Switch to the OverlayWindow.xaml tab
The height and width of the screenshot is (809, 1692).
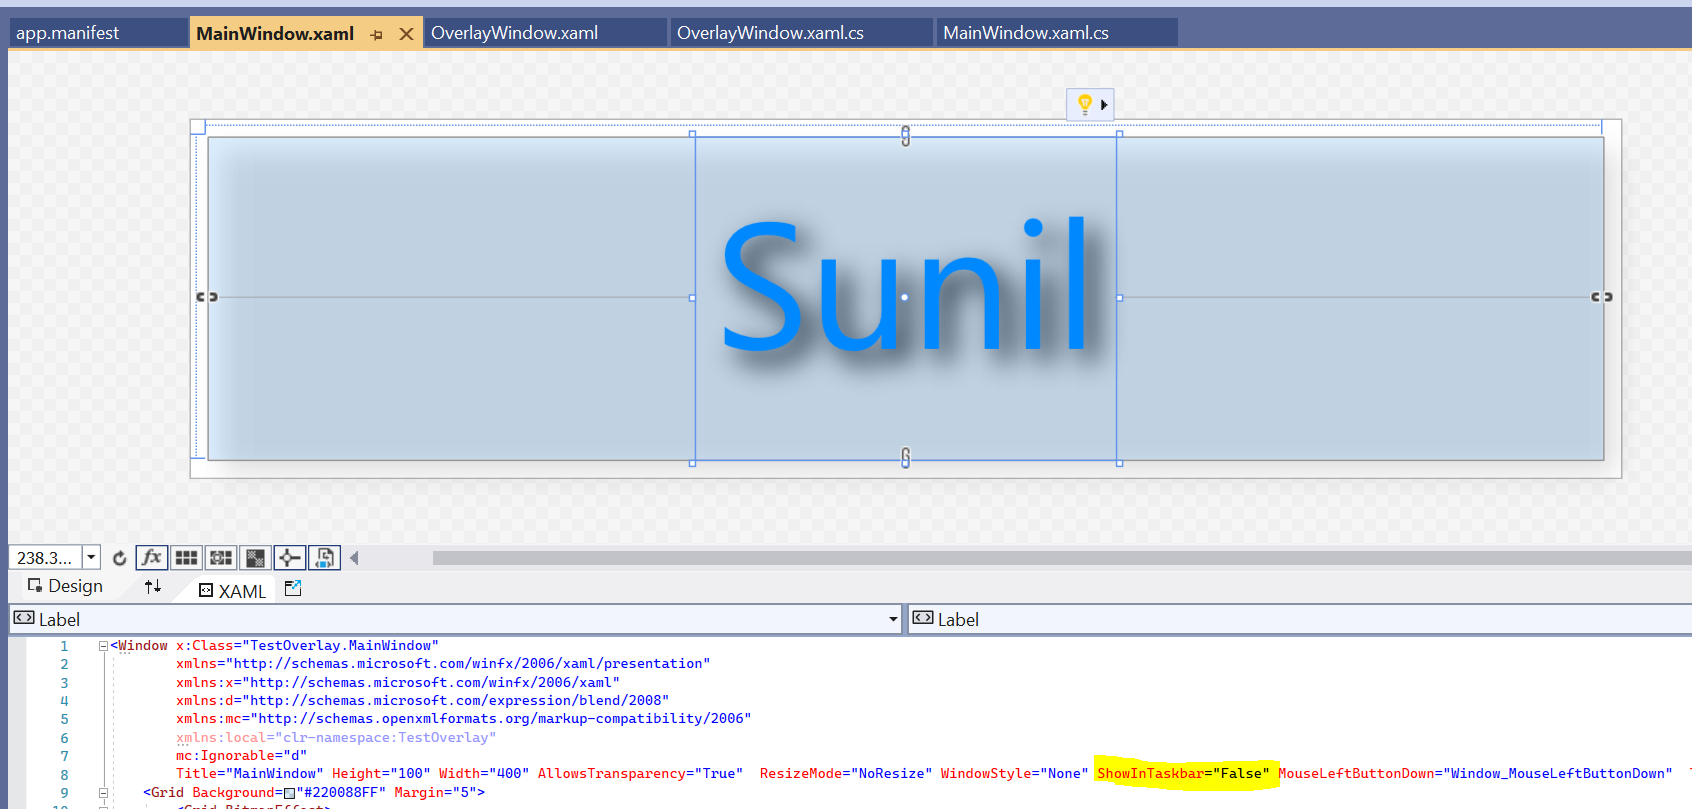[545, 33]
